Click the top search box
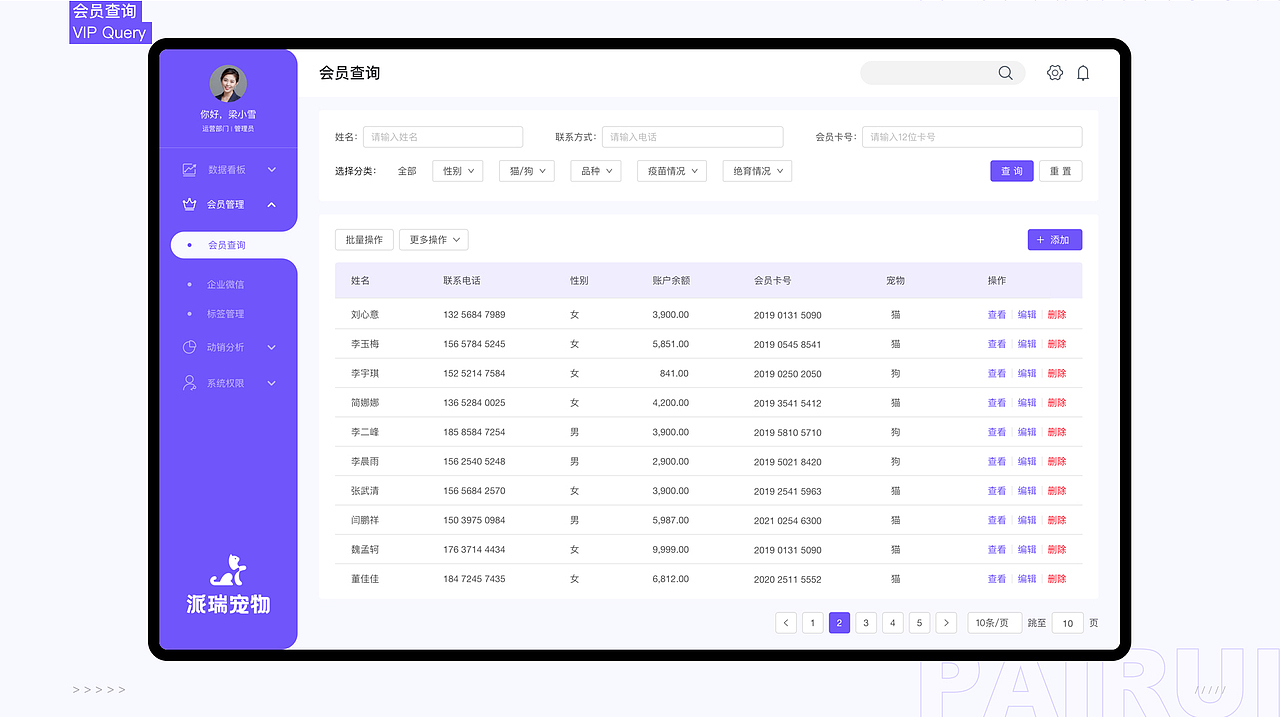 point(942,73)
